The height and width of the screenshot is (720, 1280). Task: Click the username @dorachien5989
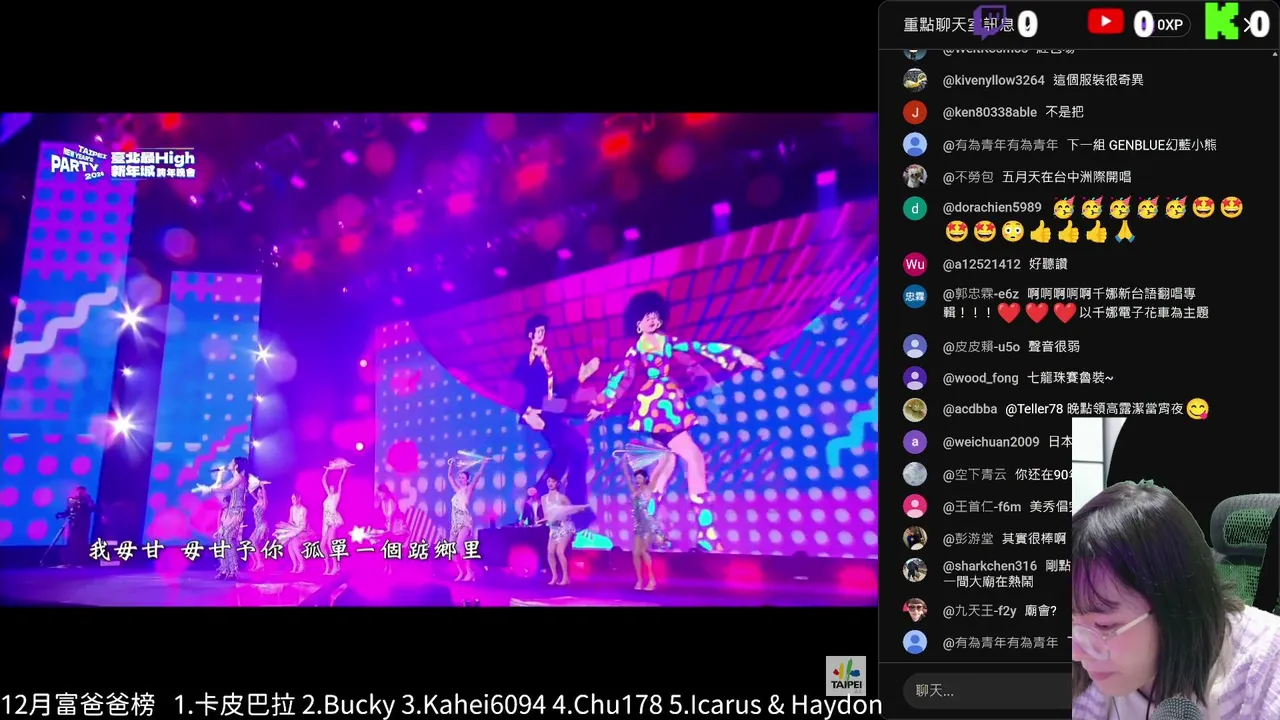(x=992, y=208)
